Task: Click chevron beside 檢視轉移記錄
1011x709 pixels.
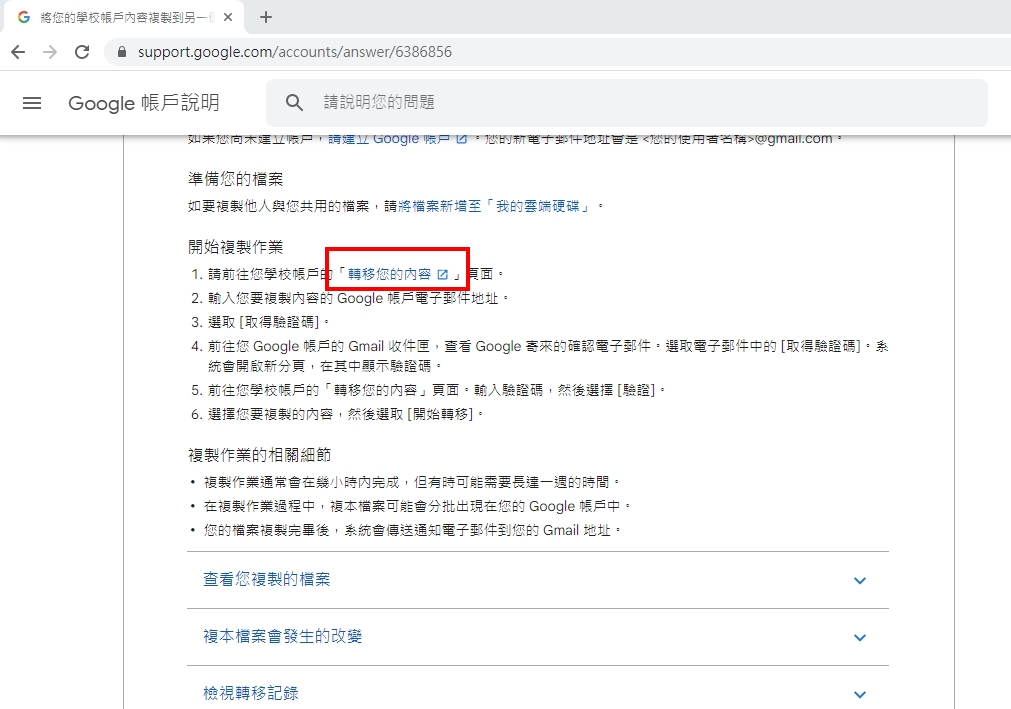Action: point(859,694)
